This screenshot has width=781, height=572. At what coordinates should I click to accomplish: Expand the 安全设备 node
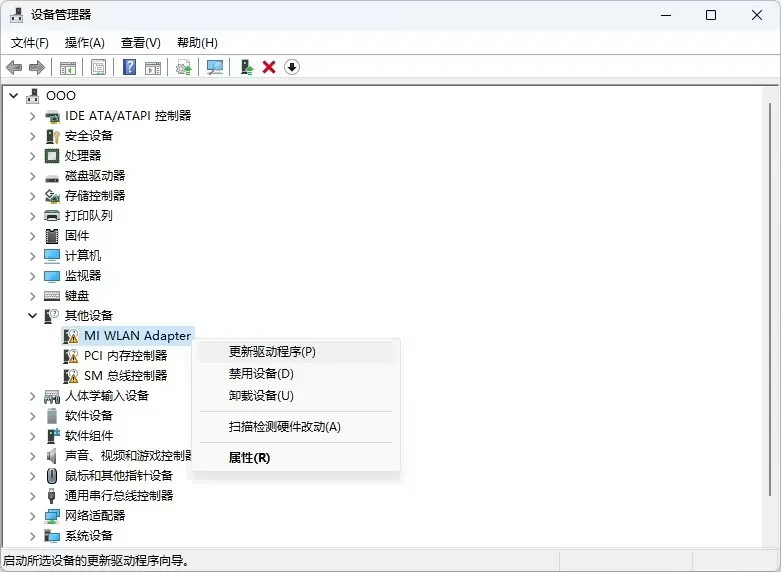point(32,136)
